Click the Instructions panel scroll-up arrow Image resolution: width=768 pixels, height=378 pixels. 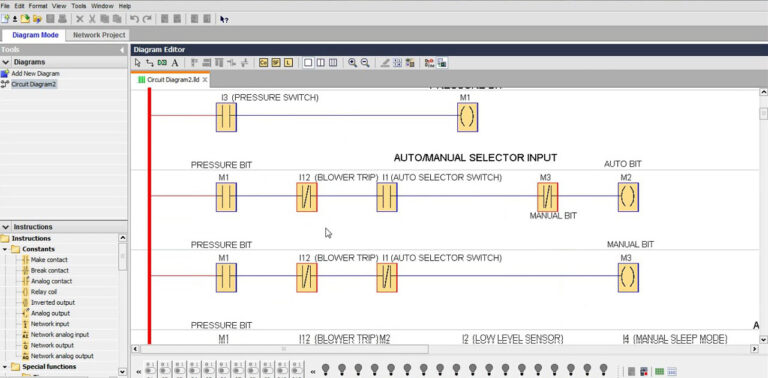pyautogui.click(x=122, y=238)
